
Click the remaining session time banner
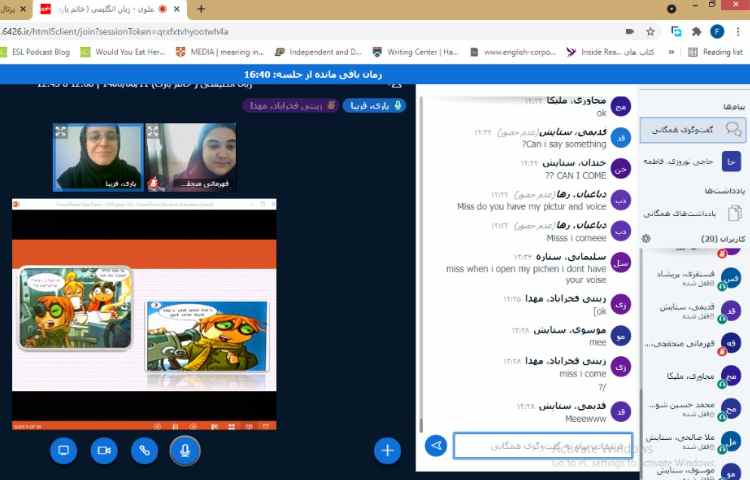(x=313, y=75)
